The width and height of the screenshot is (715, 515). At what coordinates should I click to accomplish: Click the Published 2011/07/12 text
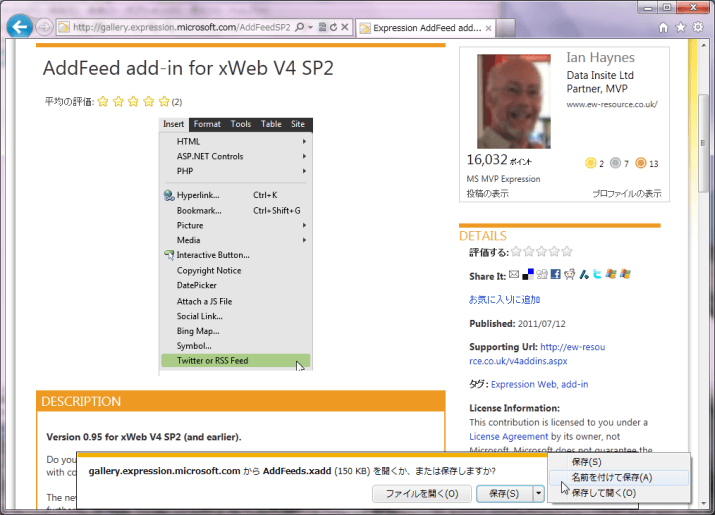coord(517,324)
